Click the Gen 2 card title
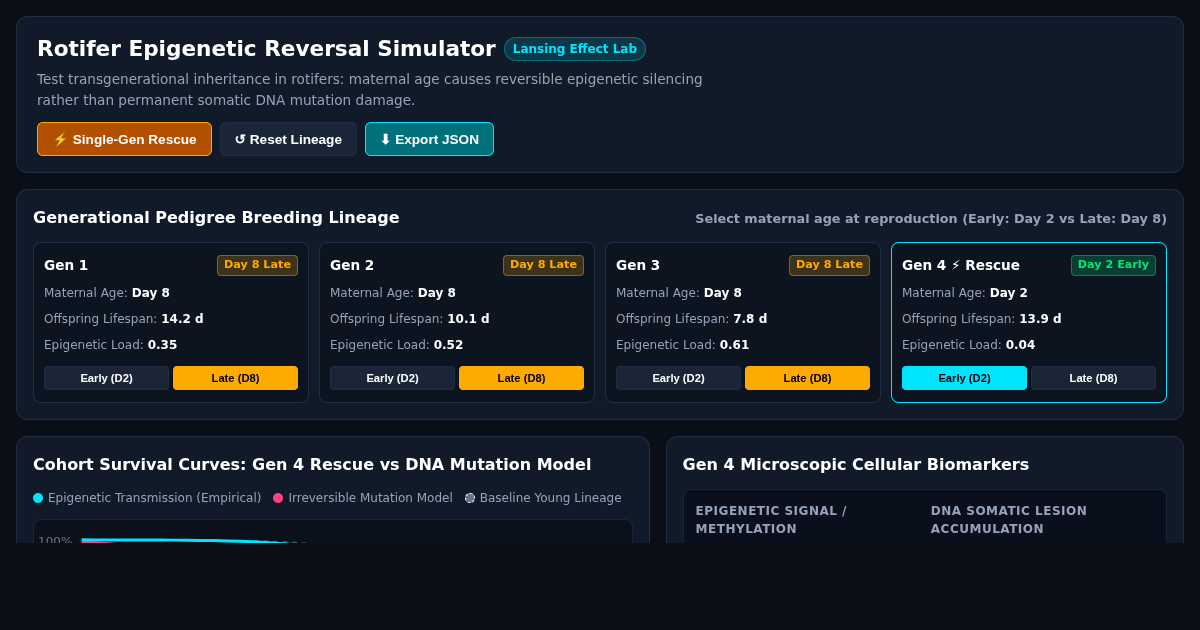1200x630 pixels. coord(352,265)
